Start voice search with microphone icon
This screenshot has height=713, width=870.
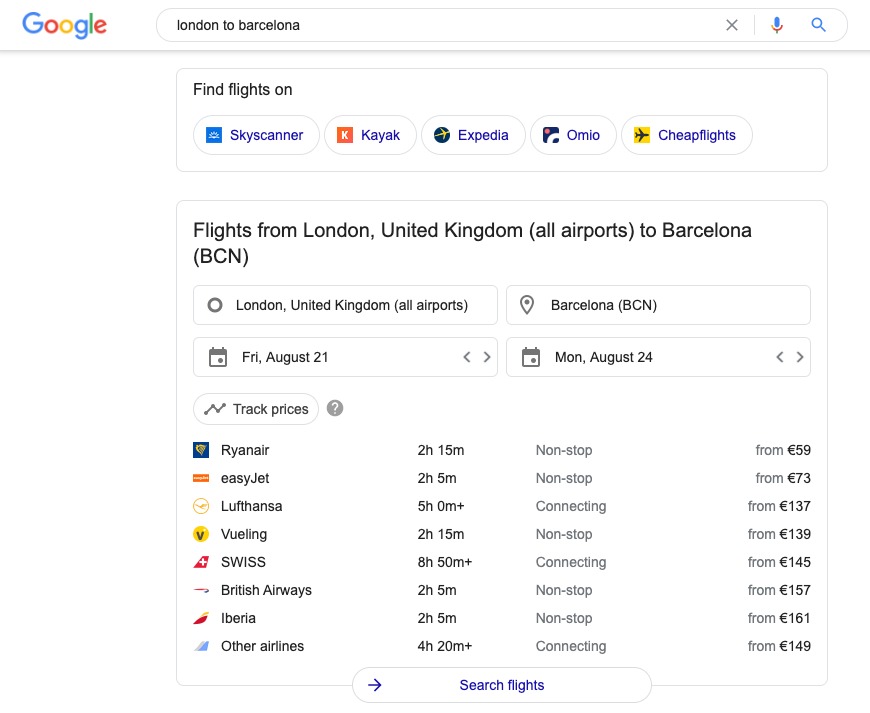click(777, 25)
